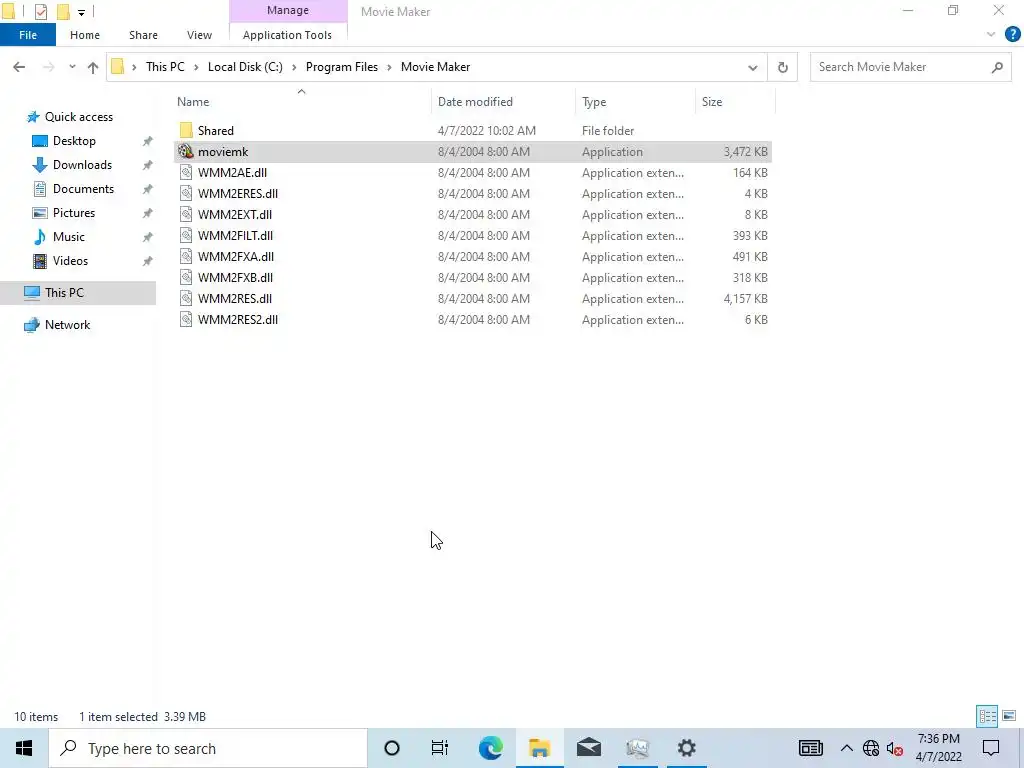Click the WMM2EXT.dll file icon

pos(186,214)
